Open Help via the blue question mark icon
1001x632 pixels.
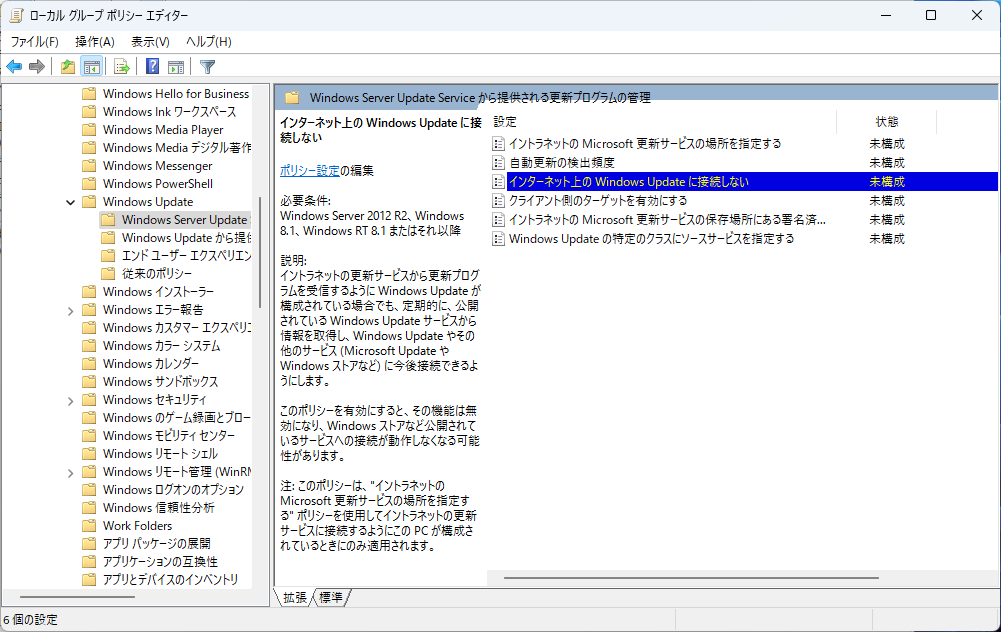(x=152, y=67)
